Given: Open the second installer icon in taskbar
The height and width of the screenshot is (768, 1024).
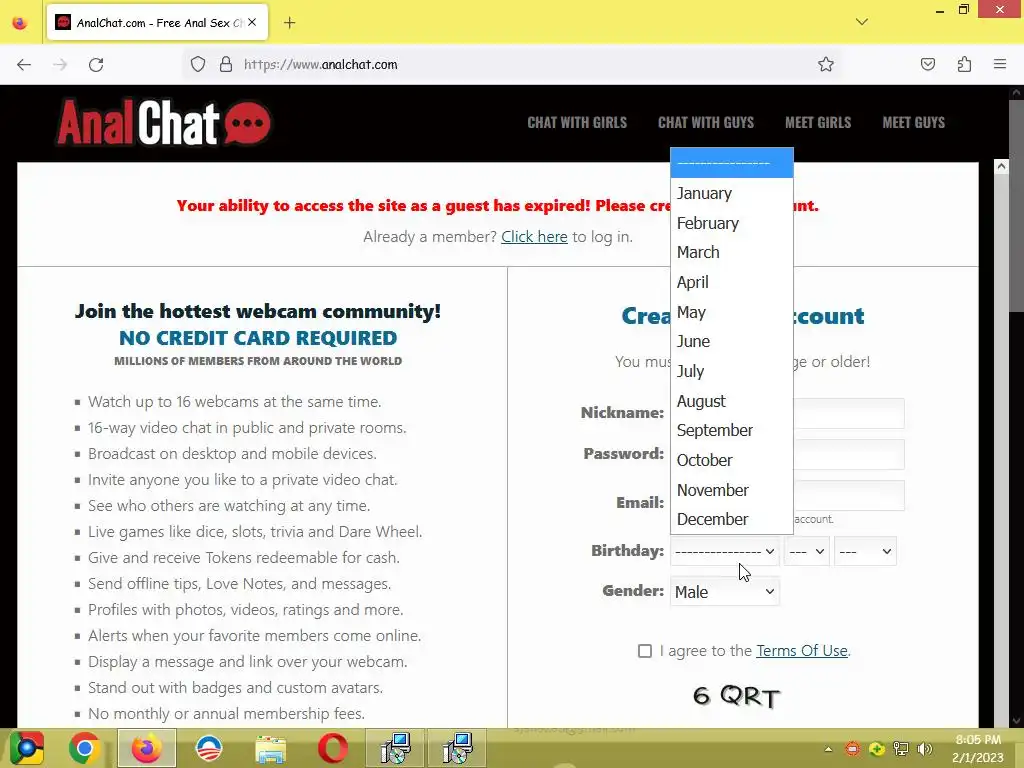Looking at the screenshot, I should coord(457,748).
